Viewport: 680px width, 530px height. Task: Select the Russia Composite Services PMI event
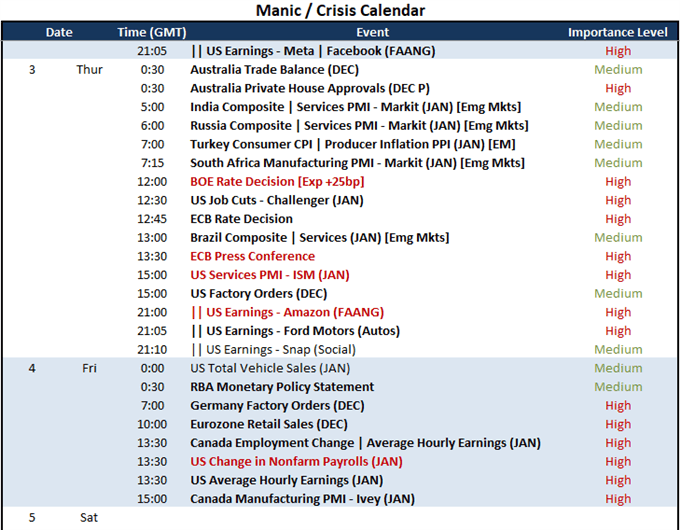coord(359,125)
